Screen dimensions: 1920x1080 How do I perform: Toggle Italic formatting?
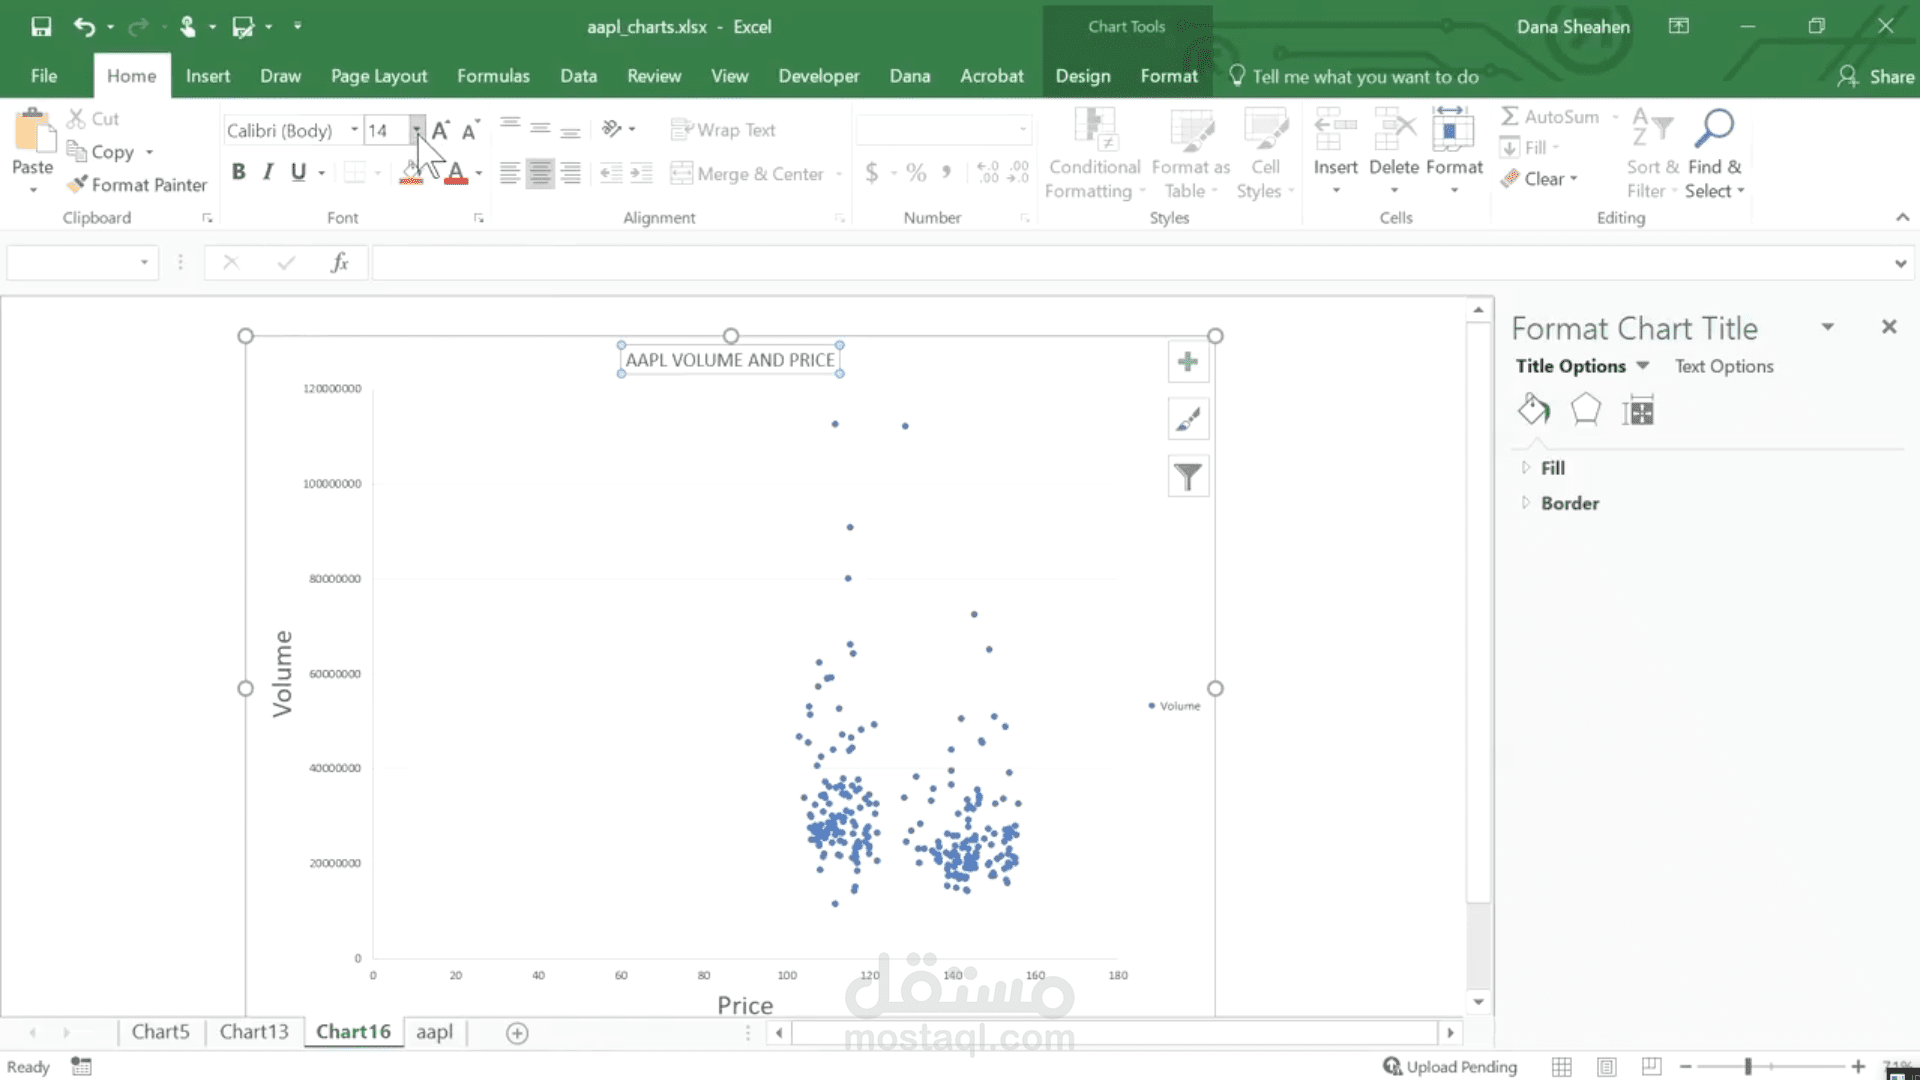(x=268, y=172)
